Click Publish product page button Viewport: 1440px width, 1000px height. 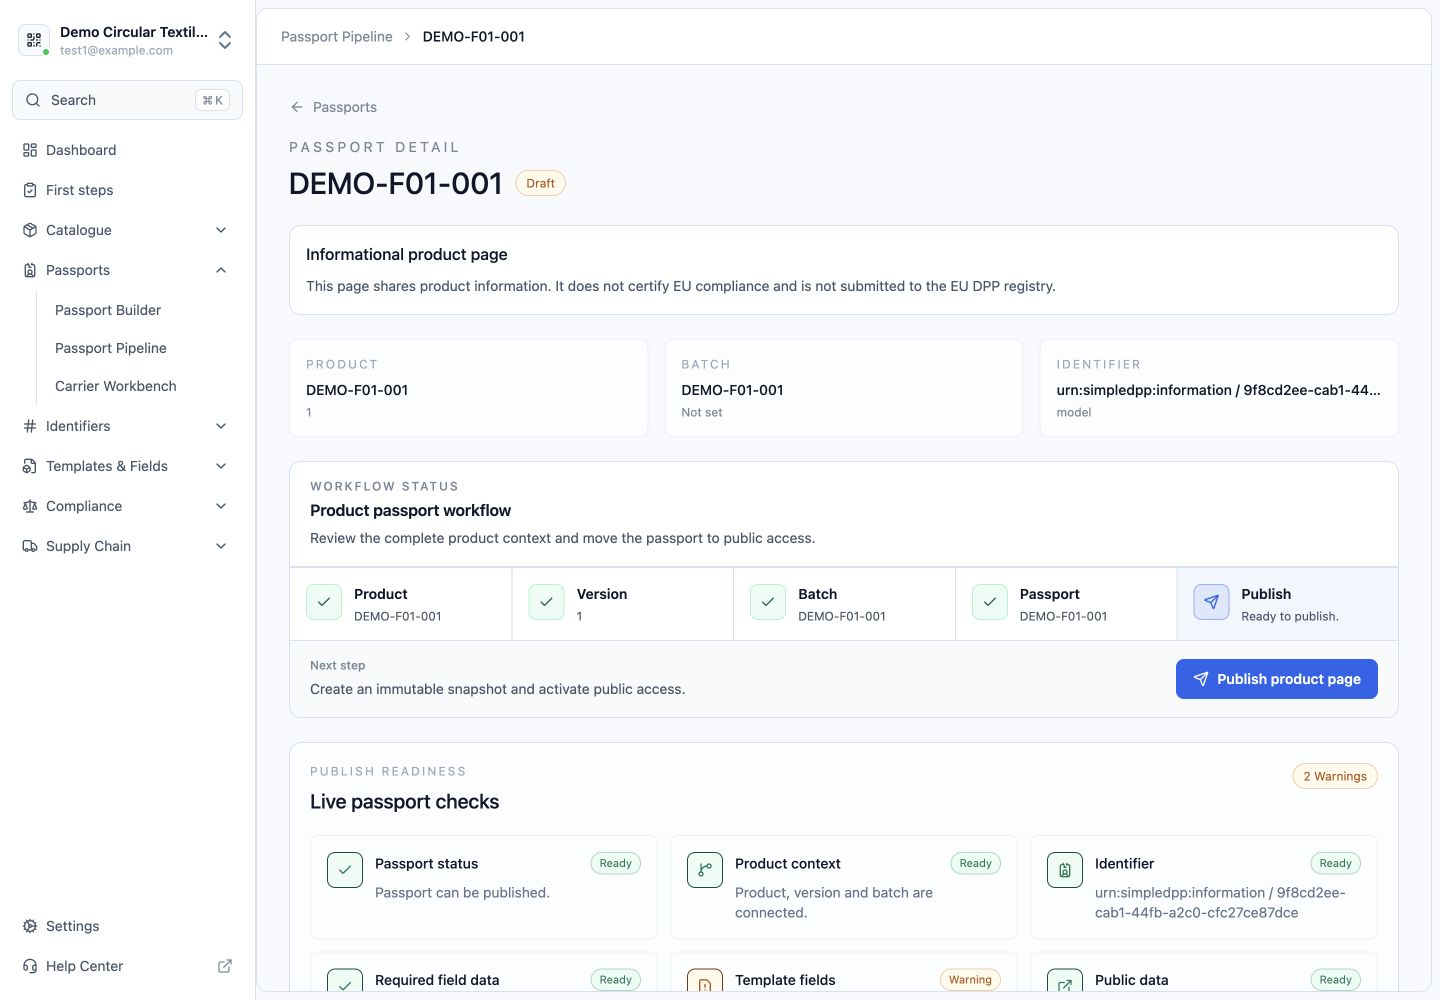tap(1276, 679)
